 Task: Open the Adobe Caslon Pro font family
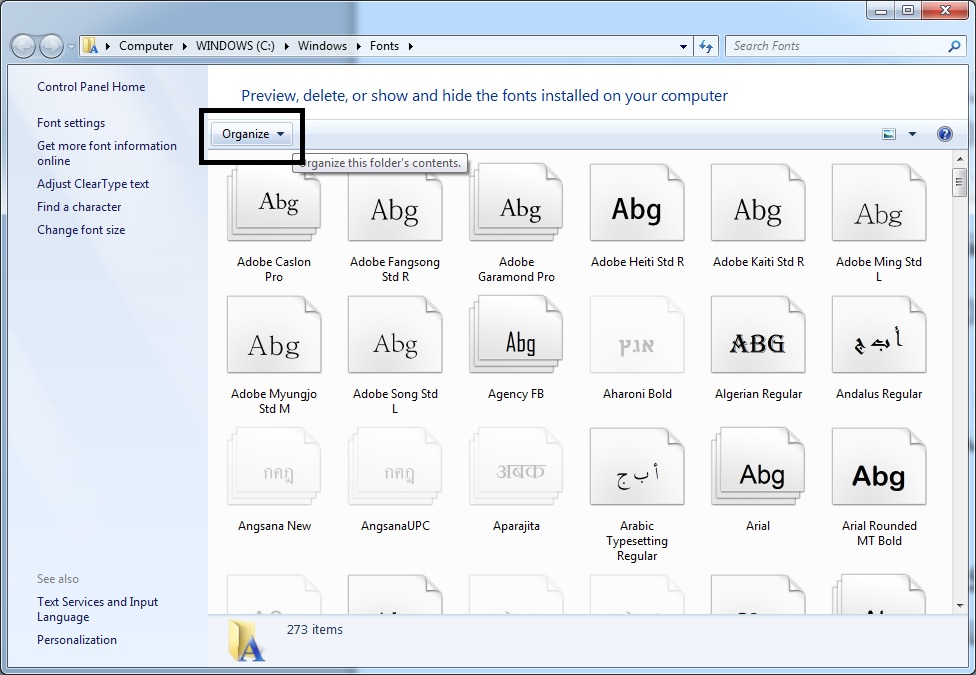pyautogui.click(x=274, y=202)
